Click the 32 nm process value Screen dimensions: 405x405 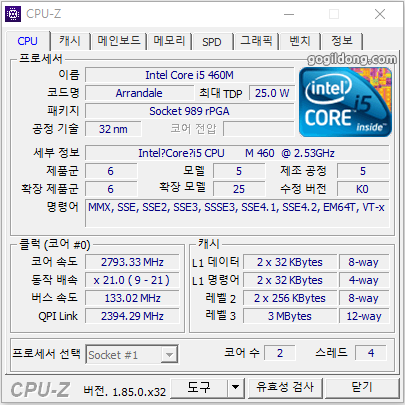coord(113,129)
